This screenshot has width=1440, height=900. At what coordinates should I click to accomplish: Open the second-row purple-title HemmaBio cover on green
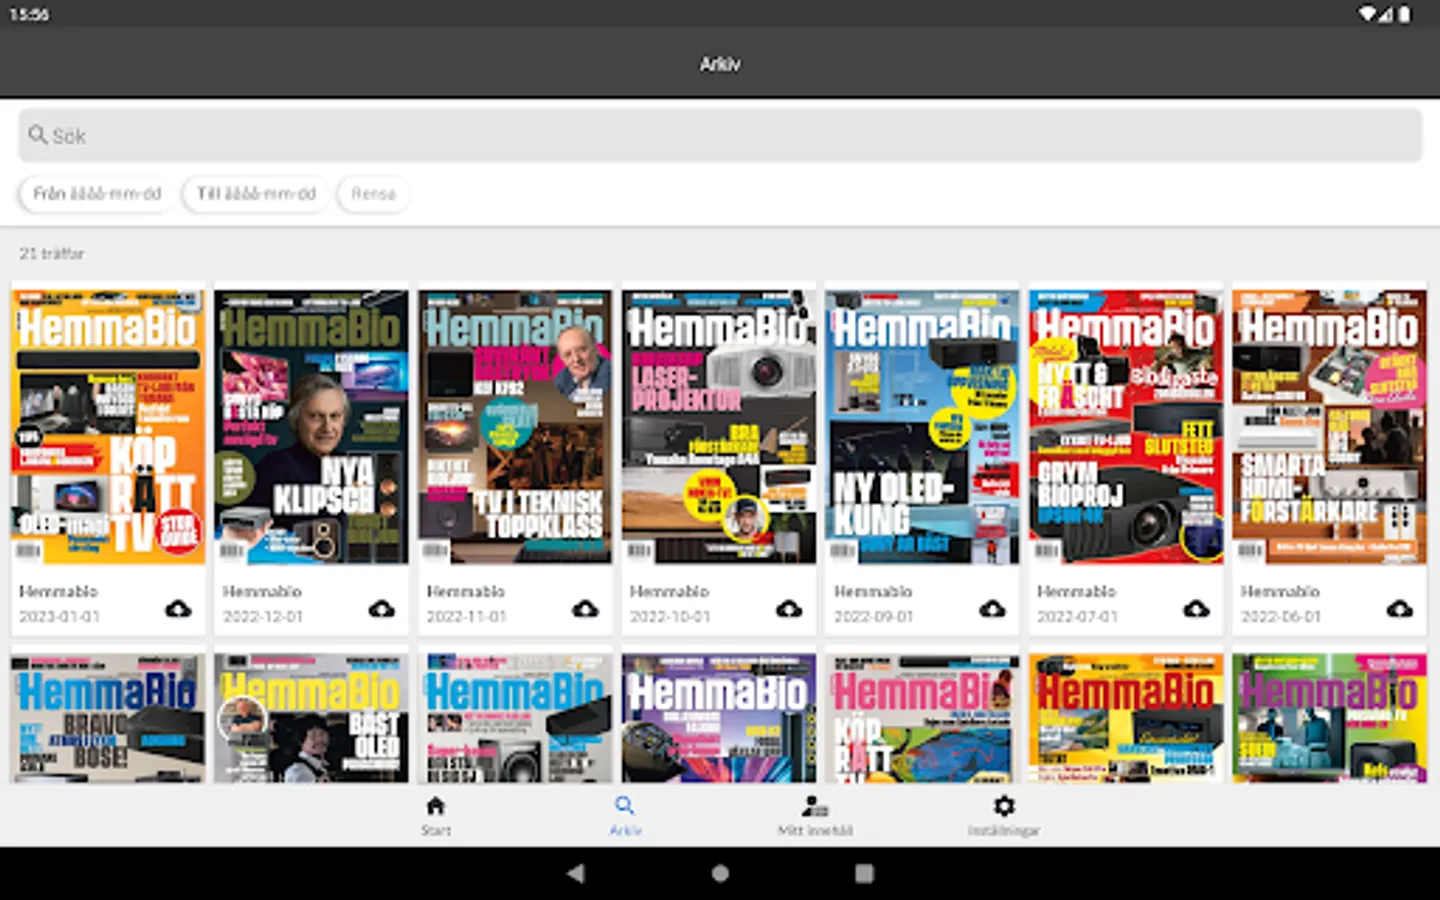[x=1329, y=718]
